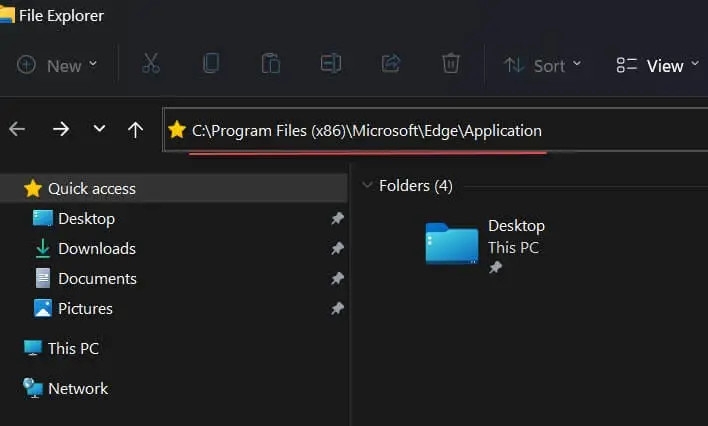Click the pin icon beside Pictures

coord(337,309)
